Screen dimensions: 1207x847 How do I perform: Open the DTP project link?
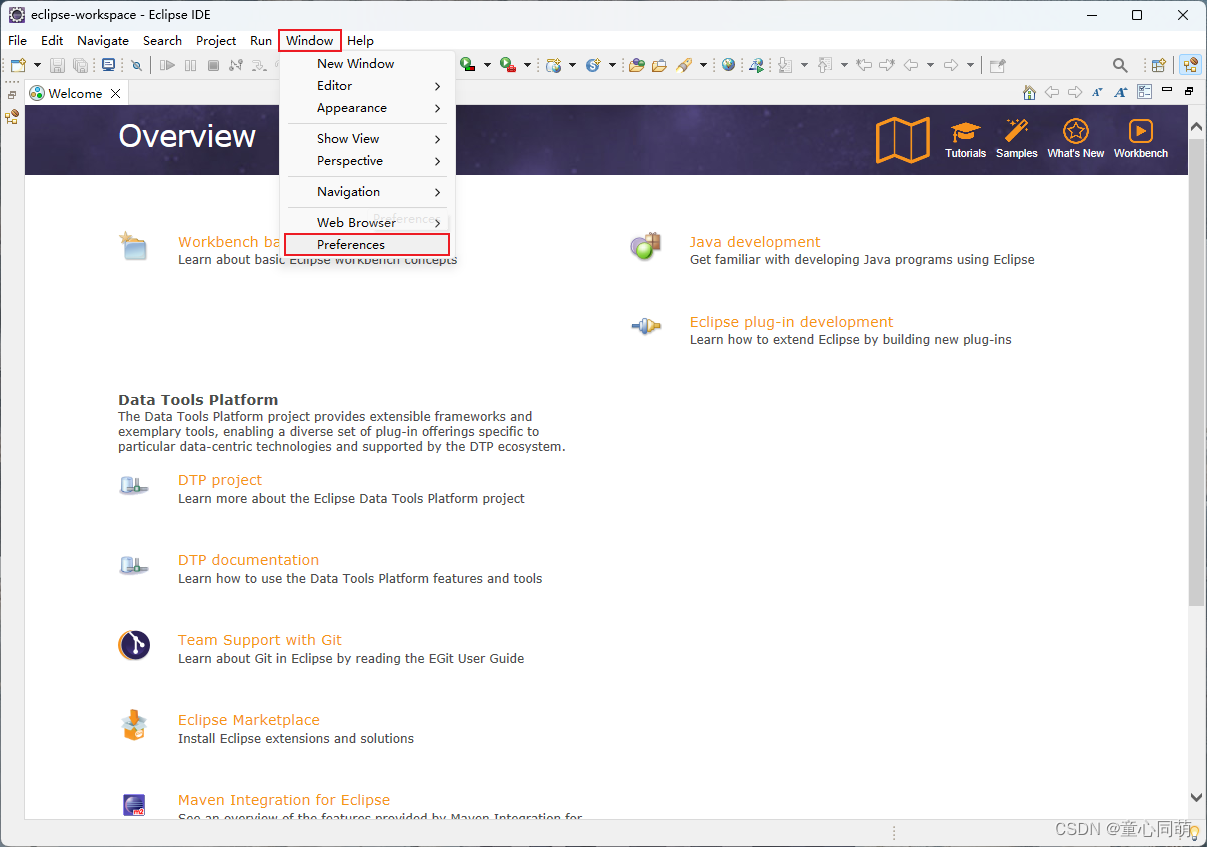[220, 480]
